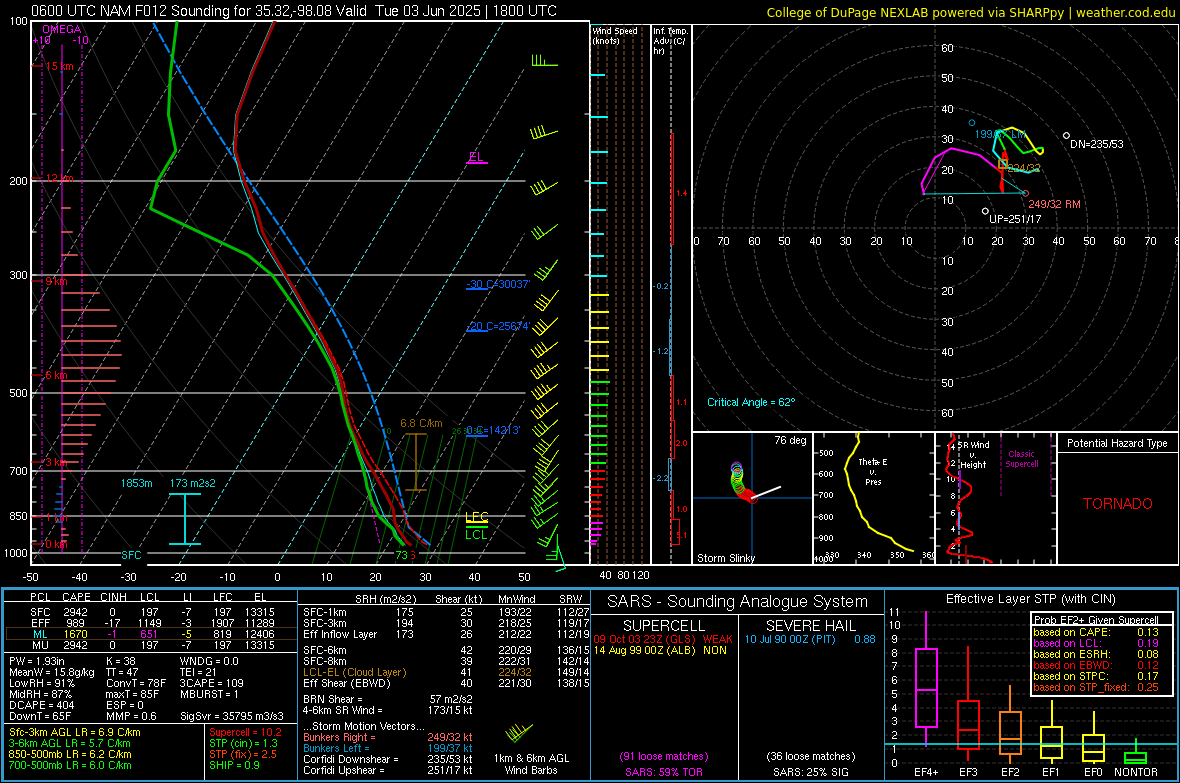Image resolution: width=1180 pixels, height=783 pixels.
Task: Click the 'Storm Slinky' panel label
Action: 725,558
